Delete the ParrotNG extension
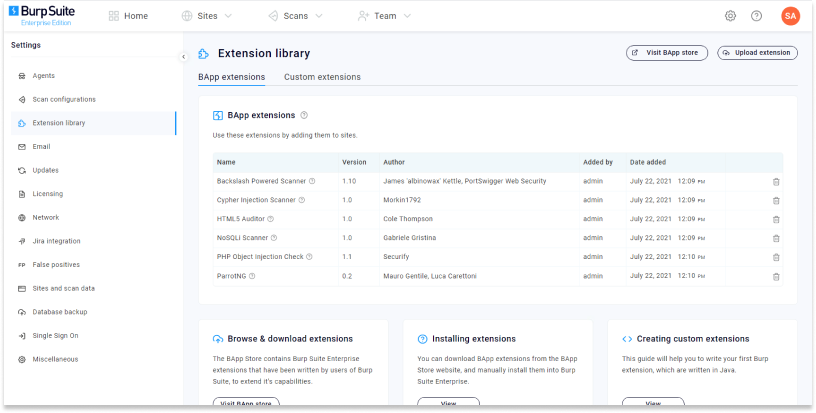The width and height of the screenshot is (816, 413). [775, 277]
